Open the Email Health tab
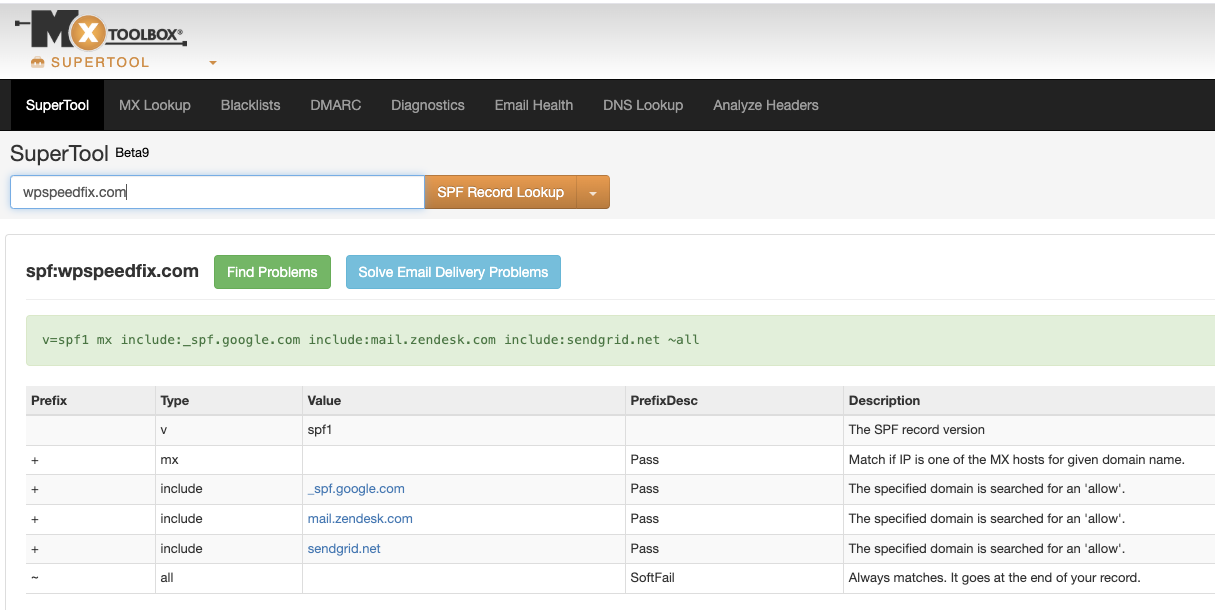This screenshot has height=610, width=1215. (x=534, y=105)
